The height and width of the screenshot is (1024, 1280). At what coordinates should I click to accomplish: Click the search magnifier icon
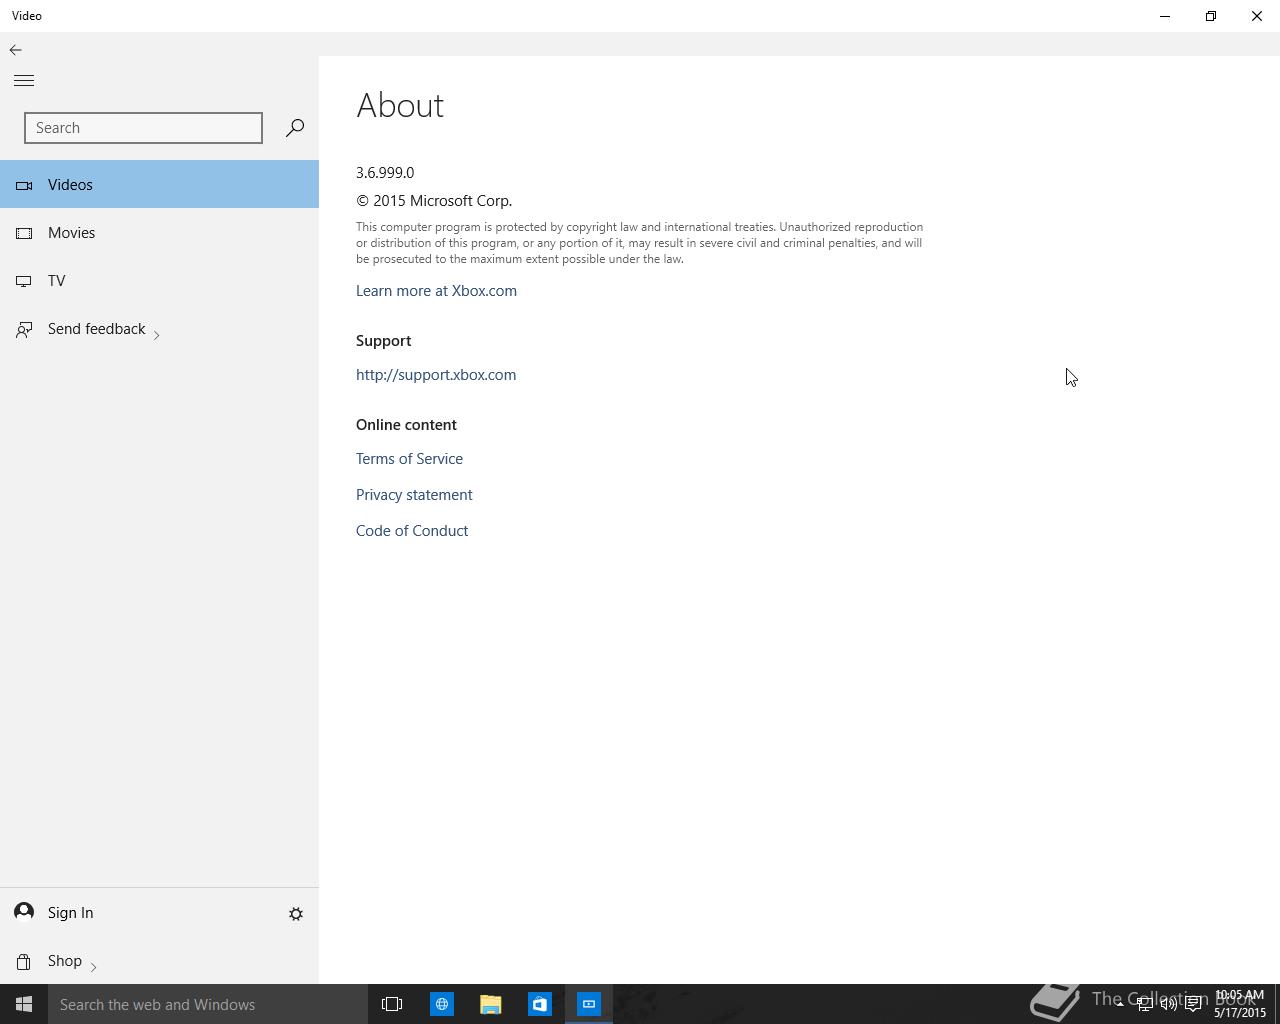[x=294, y=128]
